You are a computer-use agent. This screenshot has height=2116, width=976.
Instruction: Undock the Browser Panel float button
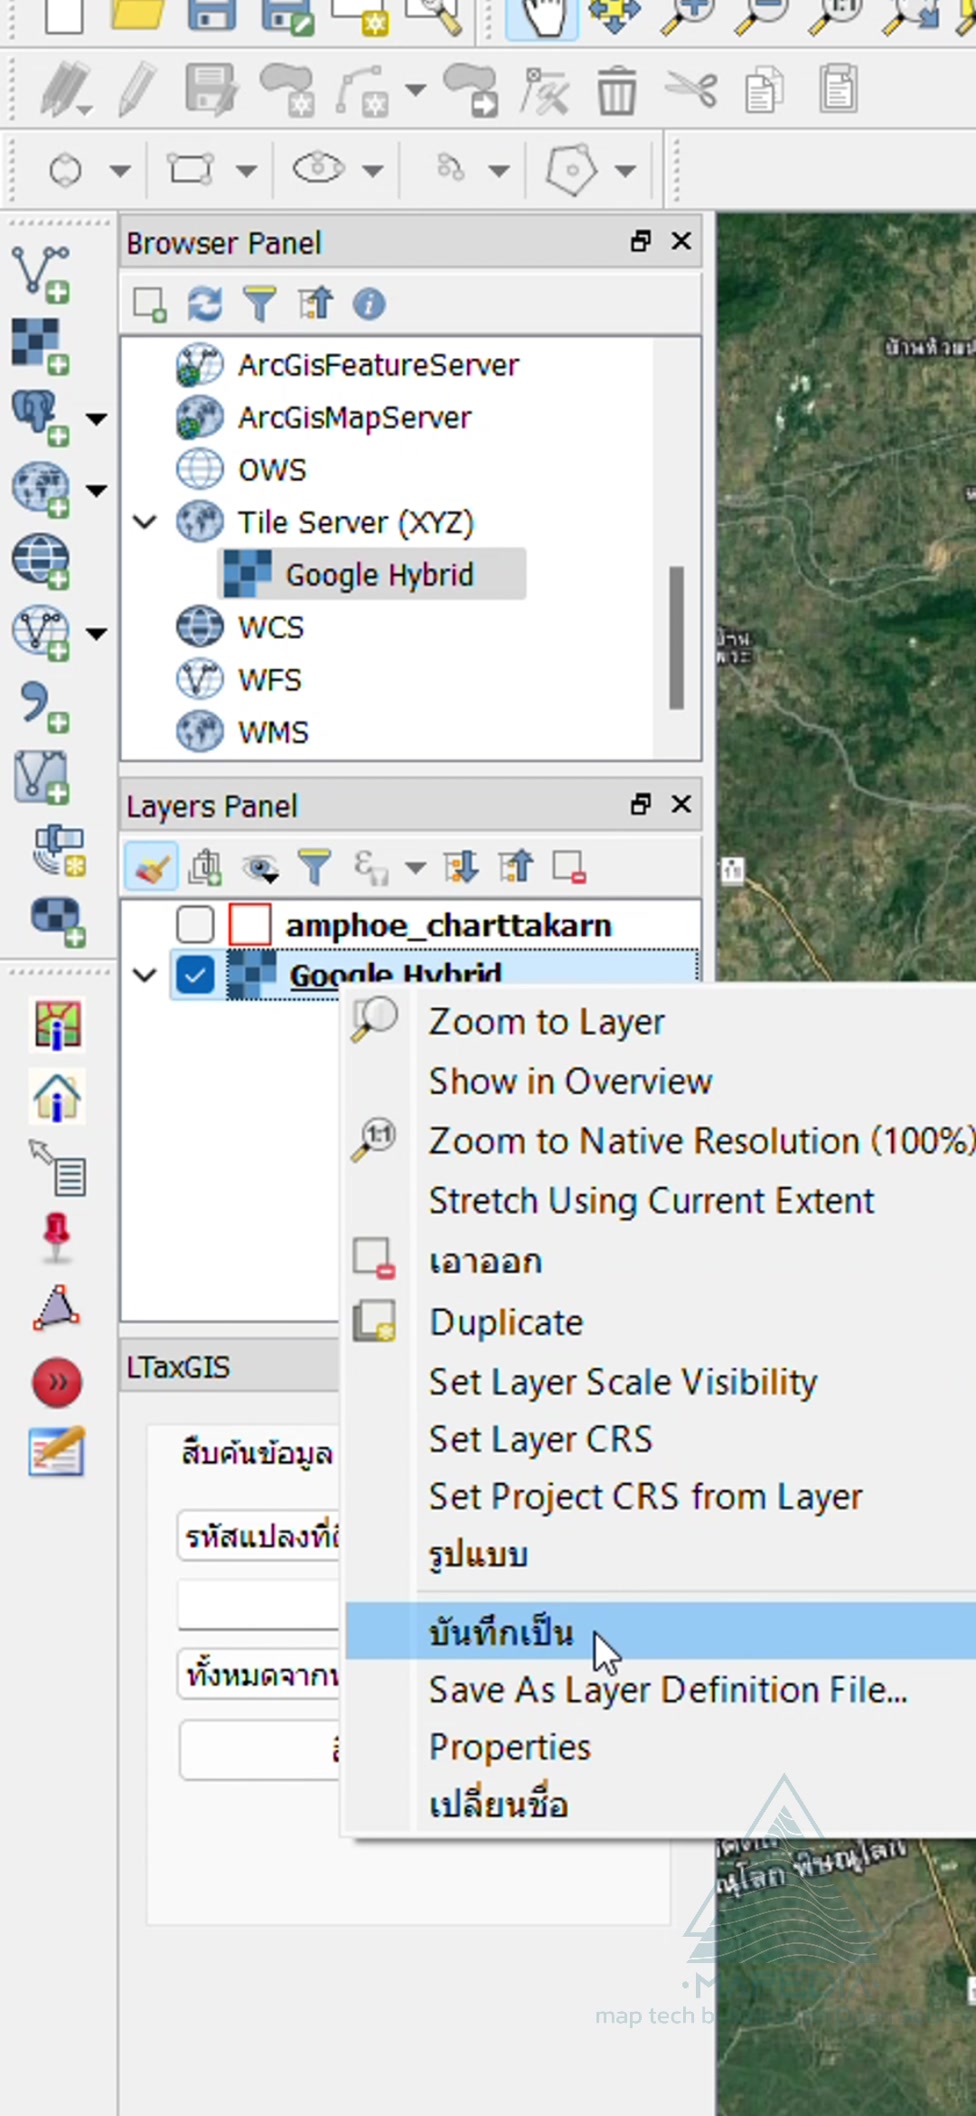pos(640,241)
